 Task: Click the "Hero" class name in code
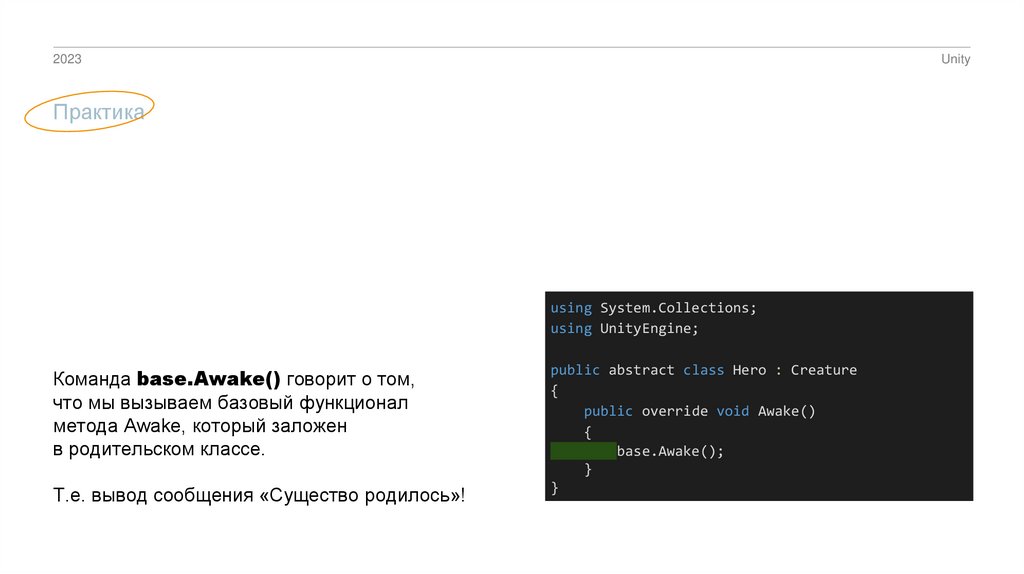[749, 370]
